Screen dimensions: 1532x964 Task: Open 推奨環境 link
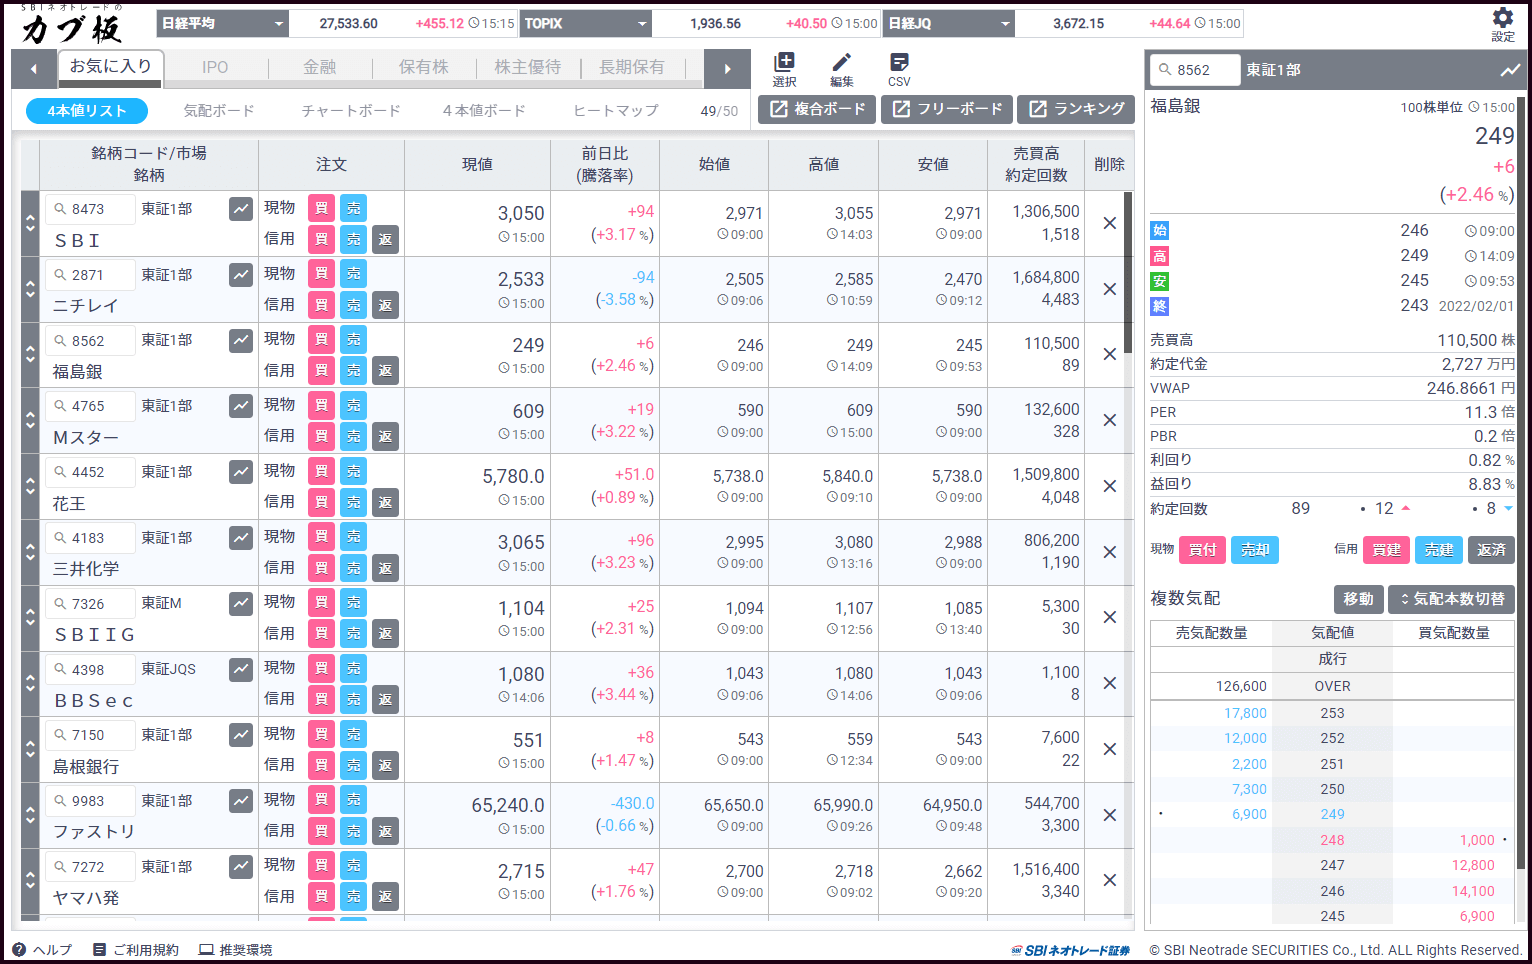(236, 950)
